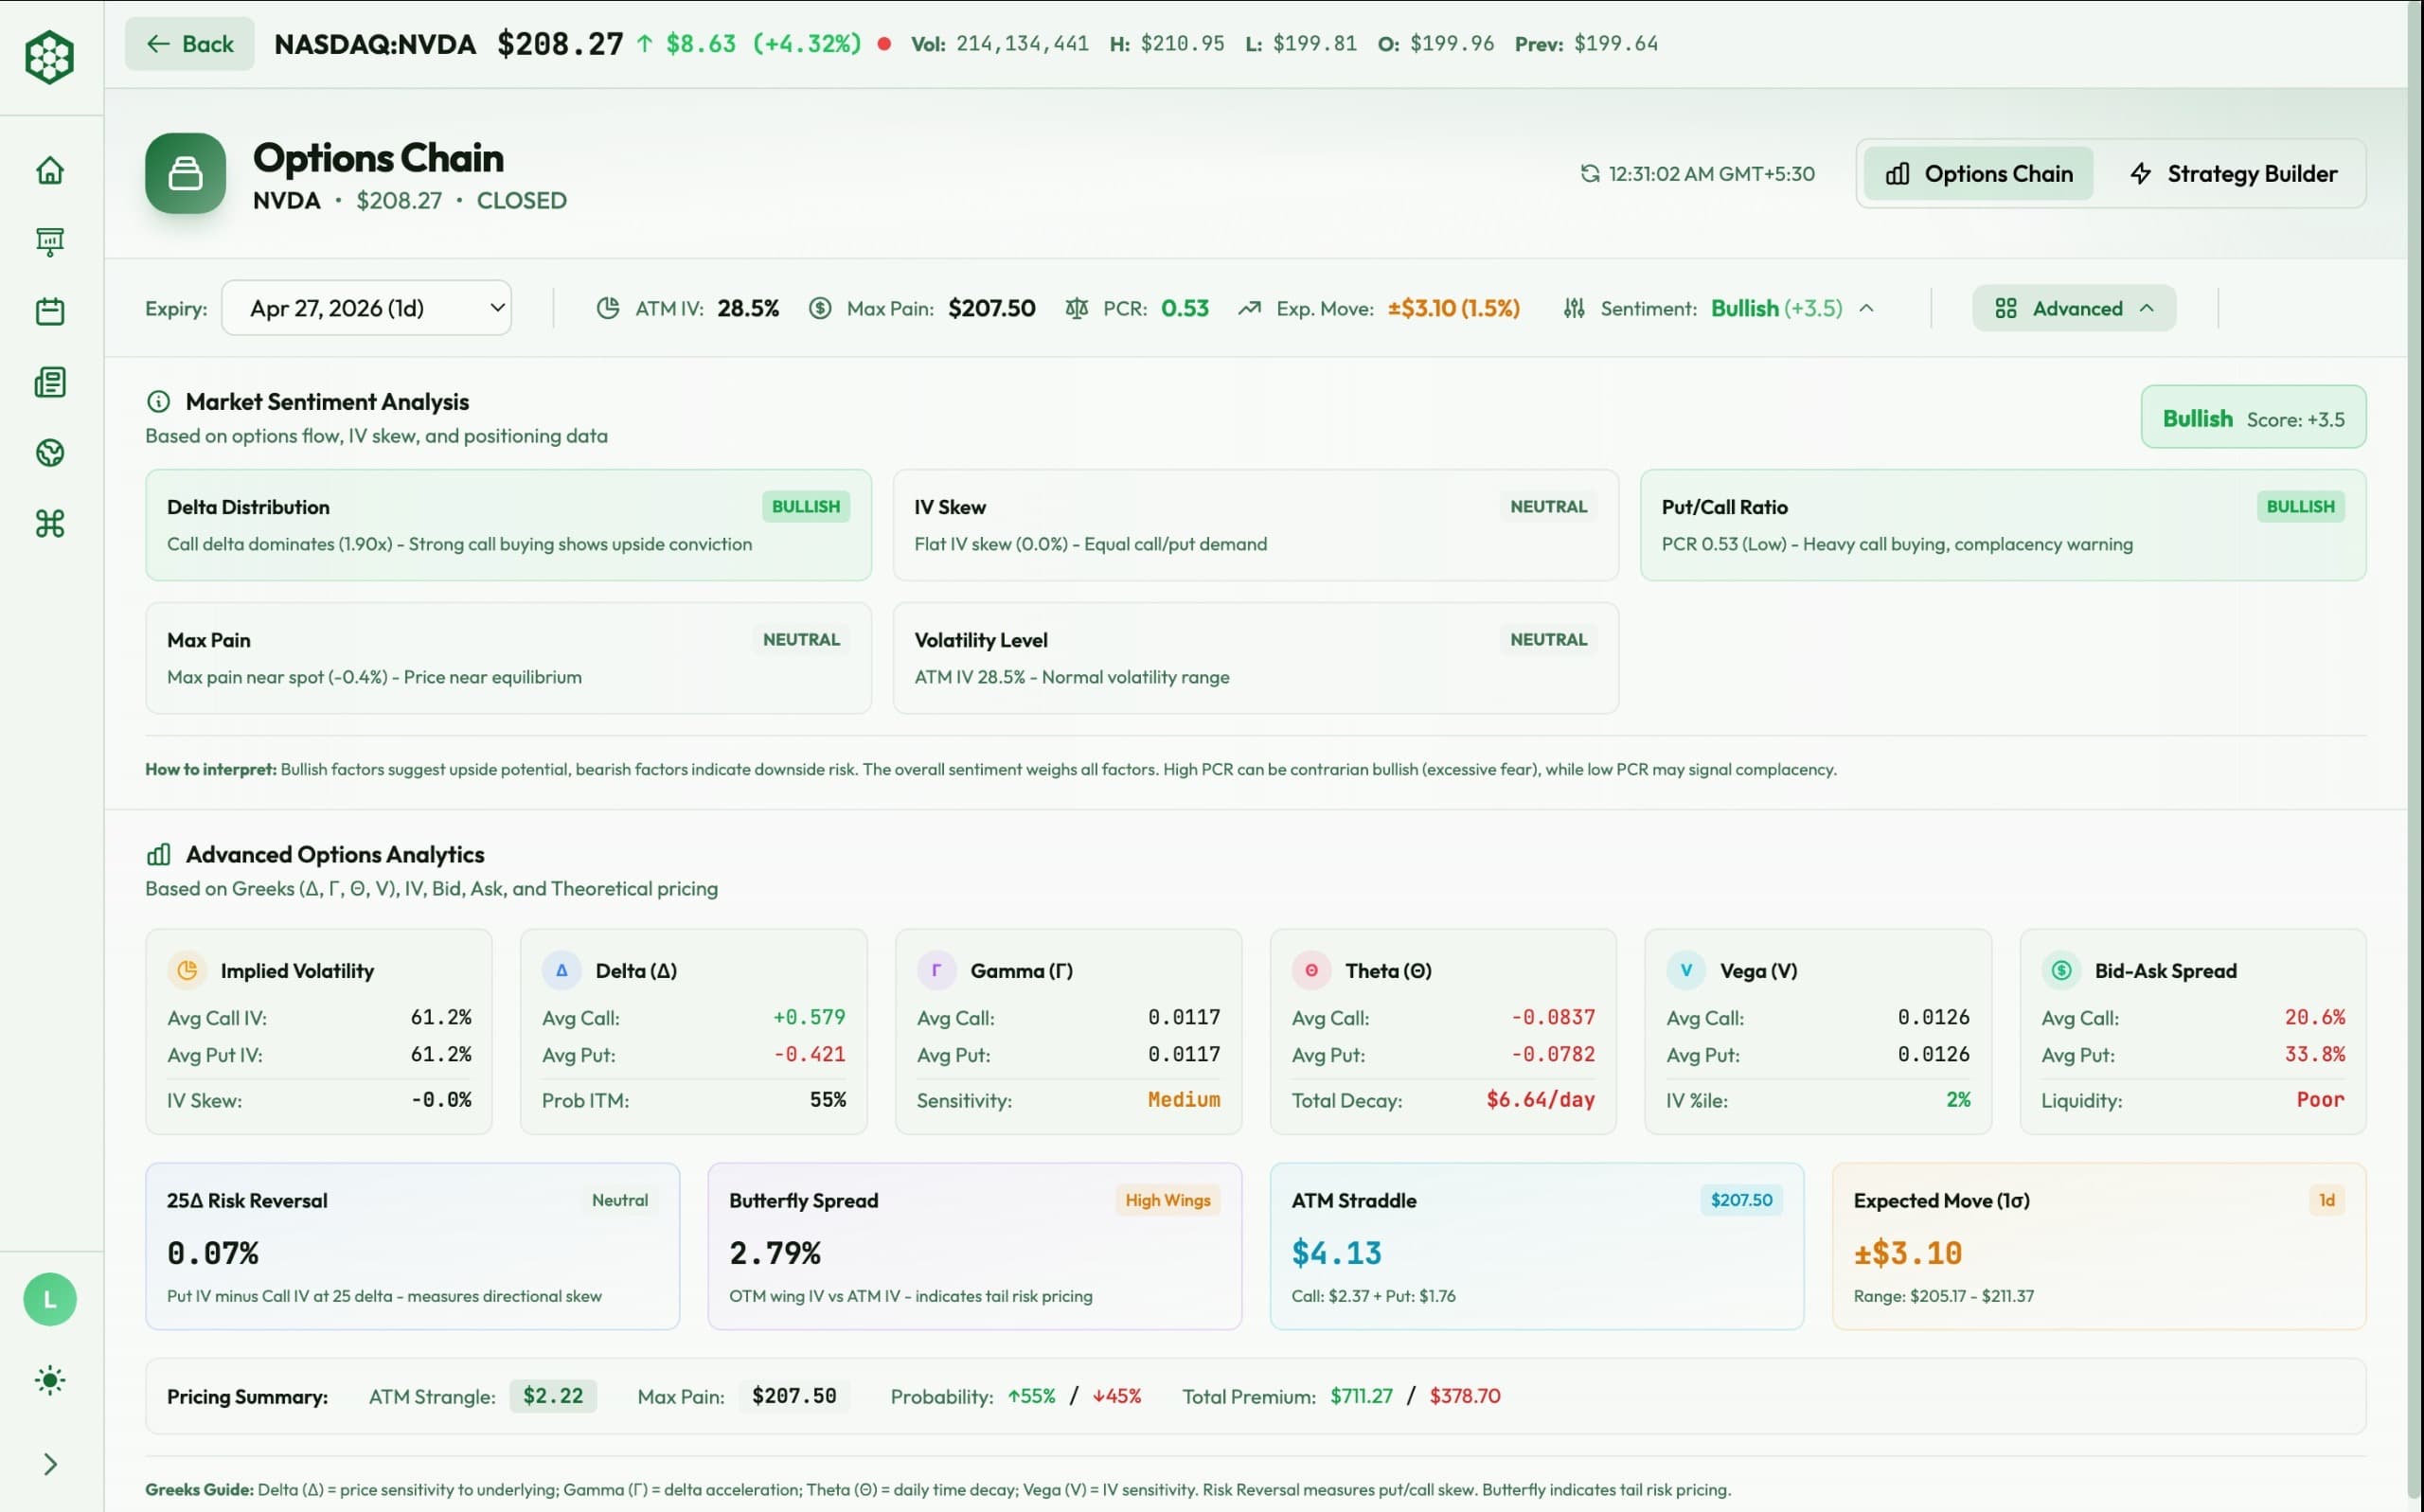Open the Expiry date dropdown
The image size is (2424, 1512).
(366, 308)
